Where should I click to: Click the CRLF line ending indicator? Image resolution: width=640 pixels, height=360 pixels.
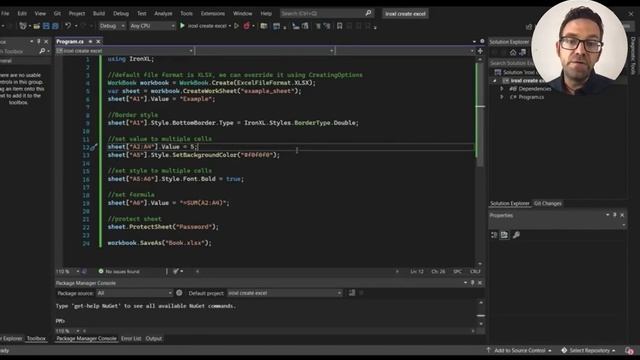pos(475,271)
